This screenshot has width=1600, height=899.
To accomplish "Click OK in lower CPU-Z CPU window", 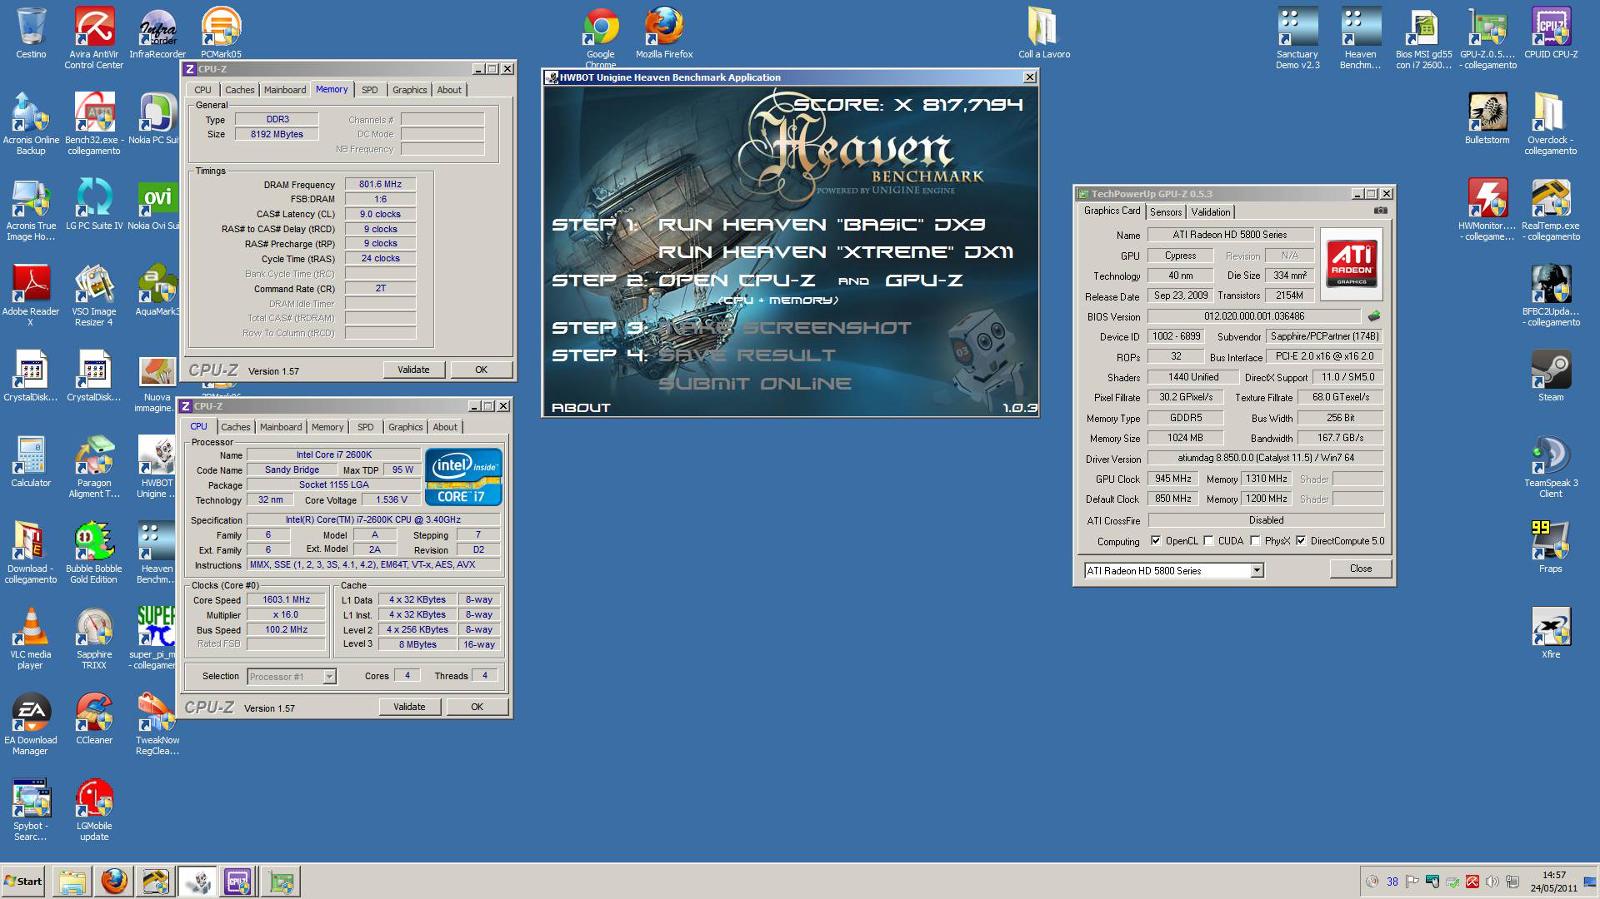I will [477, 707].
